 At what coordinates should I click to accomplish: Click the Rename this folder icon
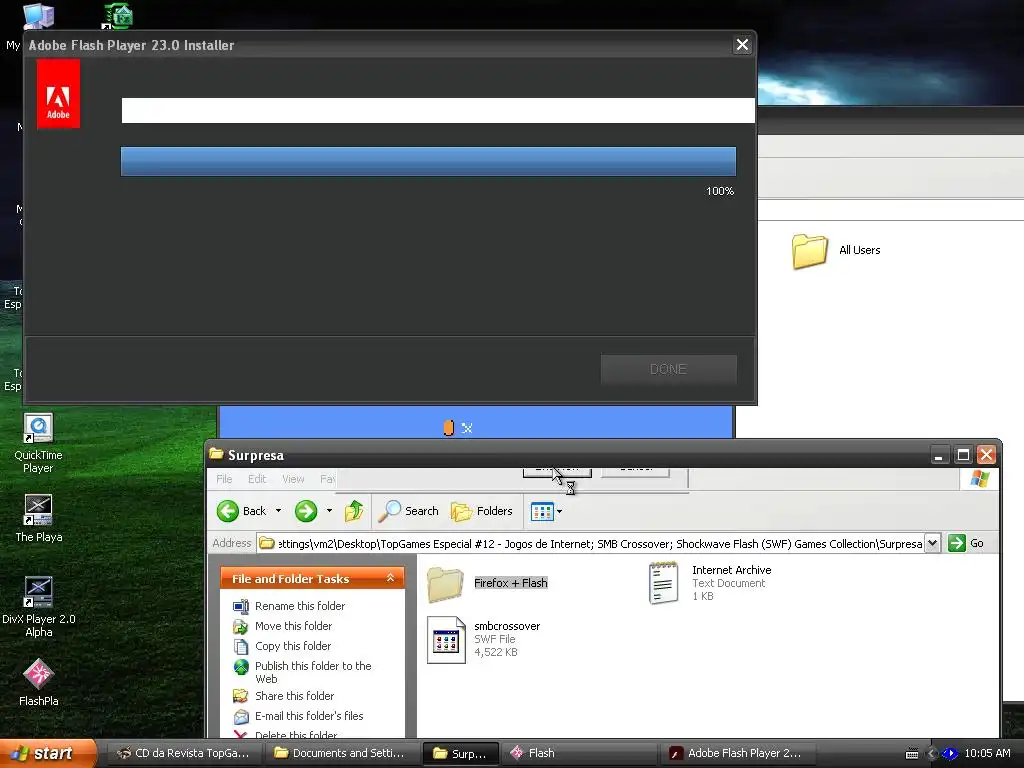(x=241, y=607)
